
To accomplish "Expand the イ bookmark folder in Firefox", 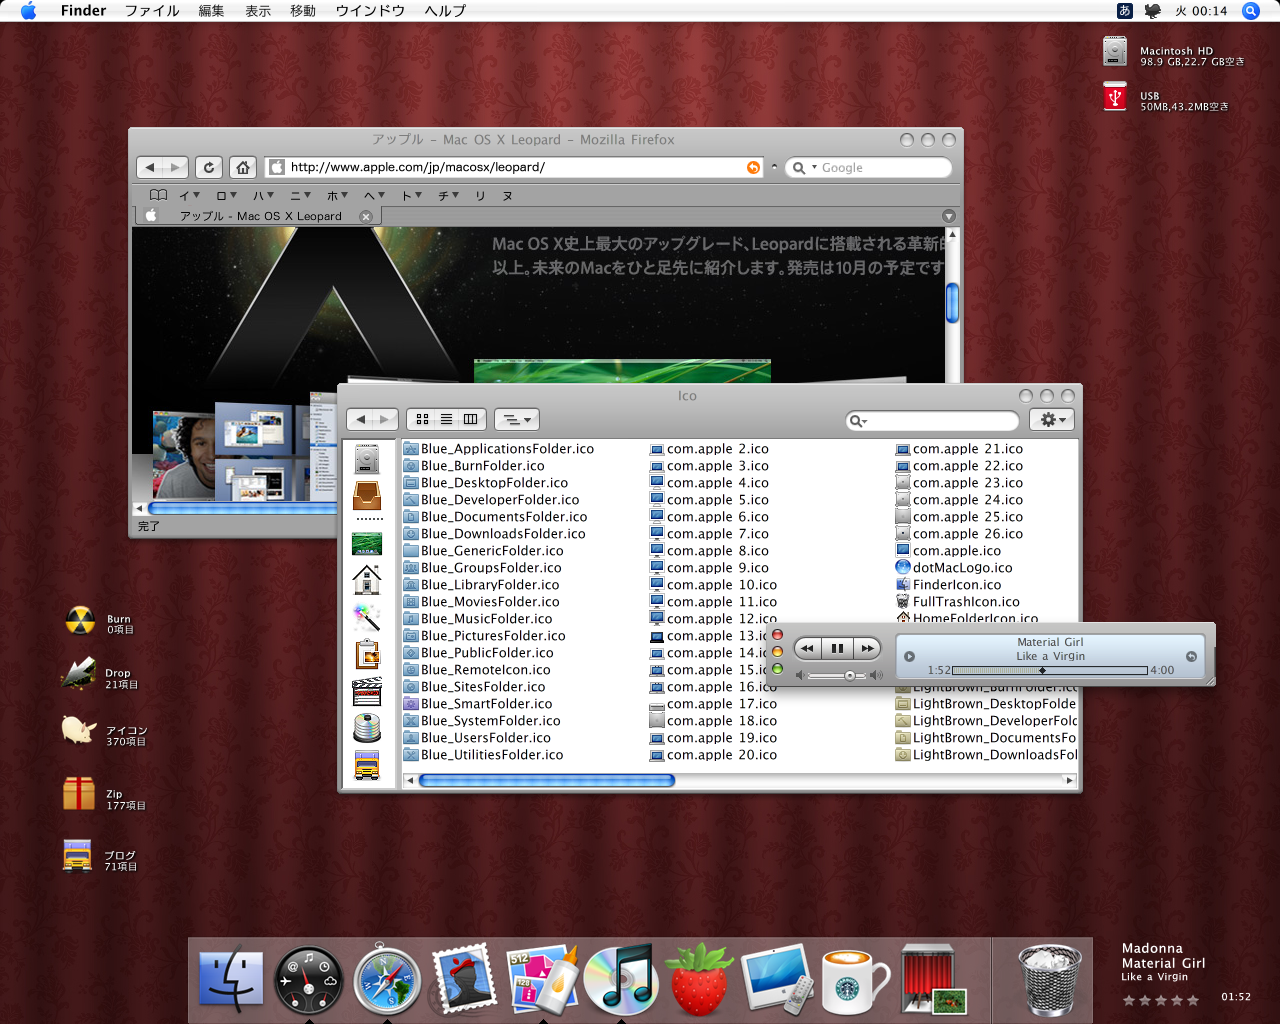I will (189, 195).
